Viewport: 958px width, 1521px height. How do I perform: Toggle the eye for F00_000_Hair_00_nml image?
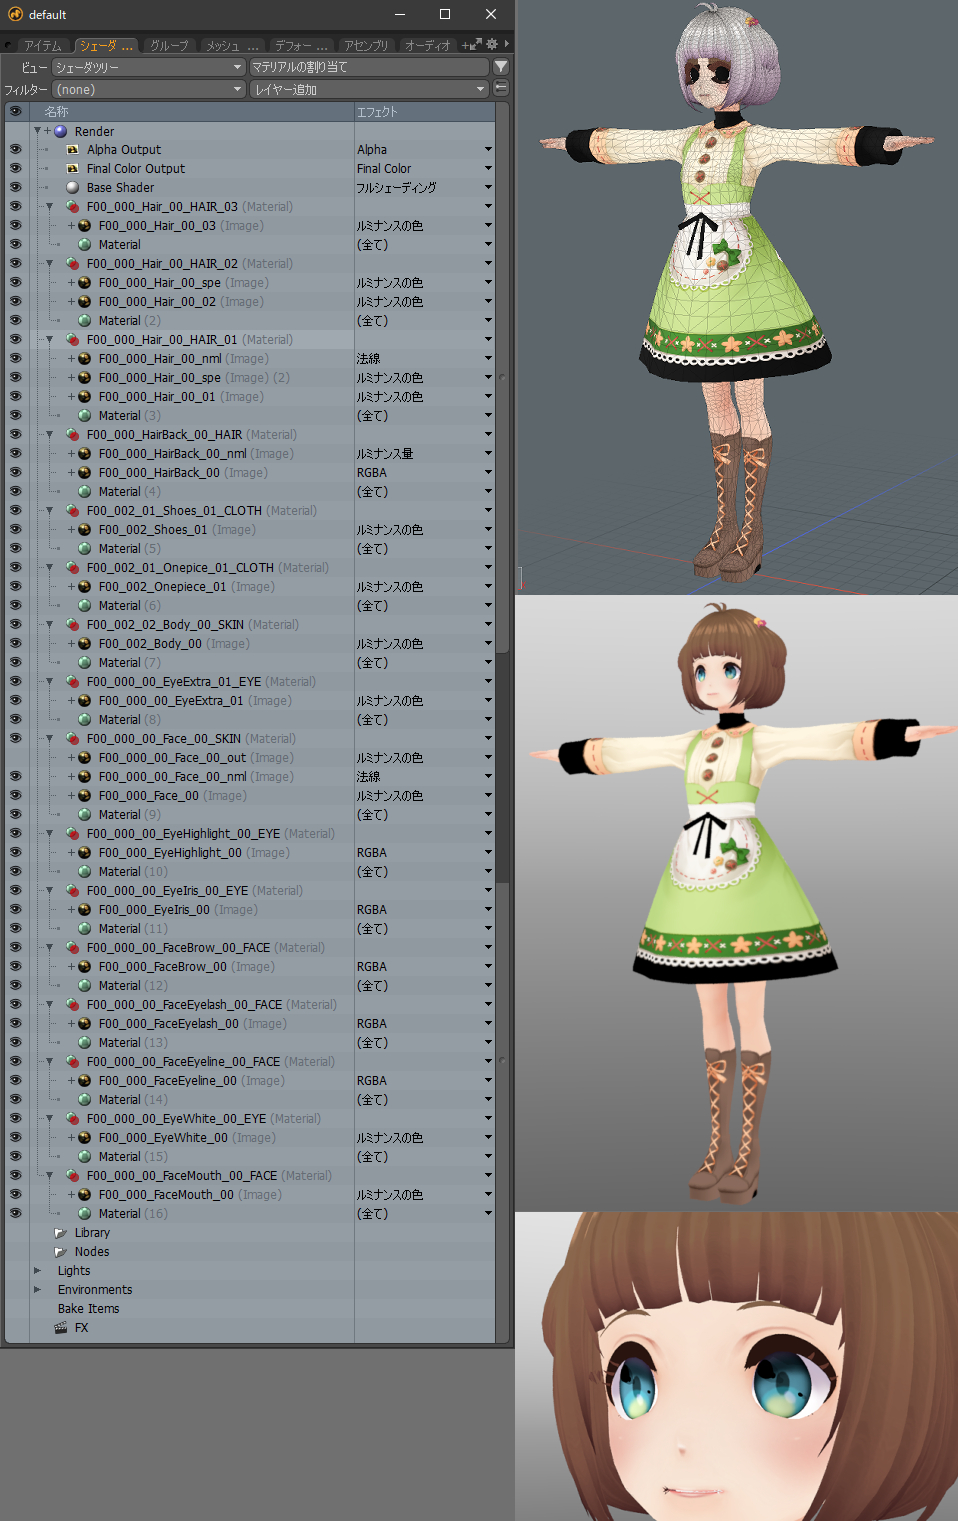point(15,359)
